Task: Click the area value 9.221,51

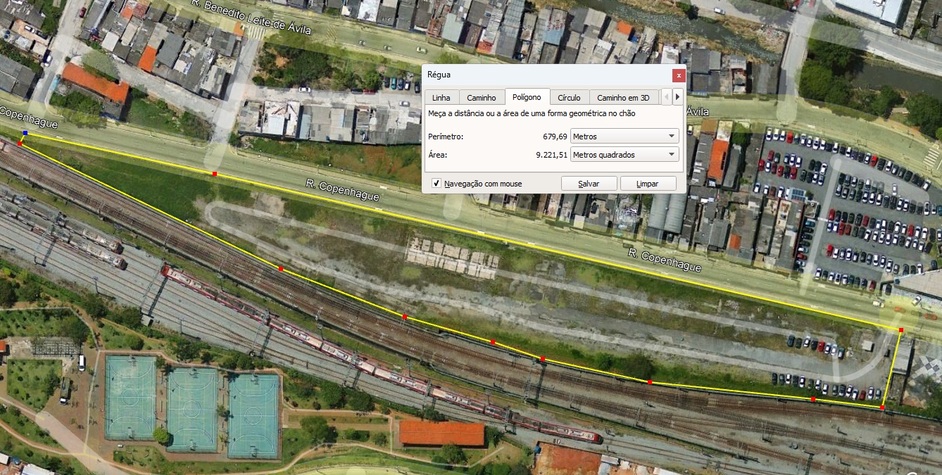Action: point(552,154)
